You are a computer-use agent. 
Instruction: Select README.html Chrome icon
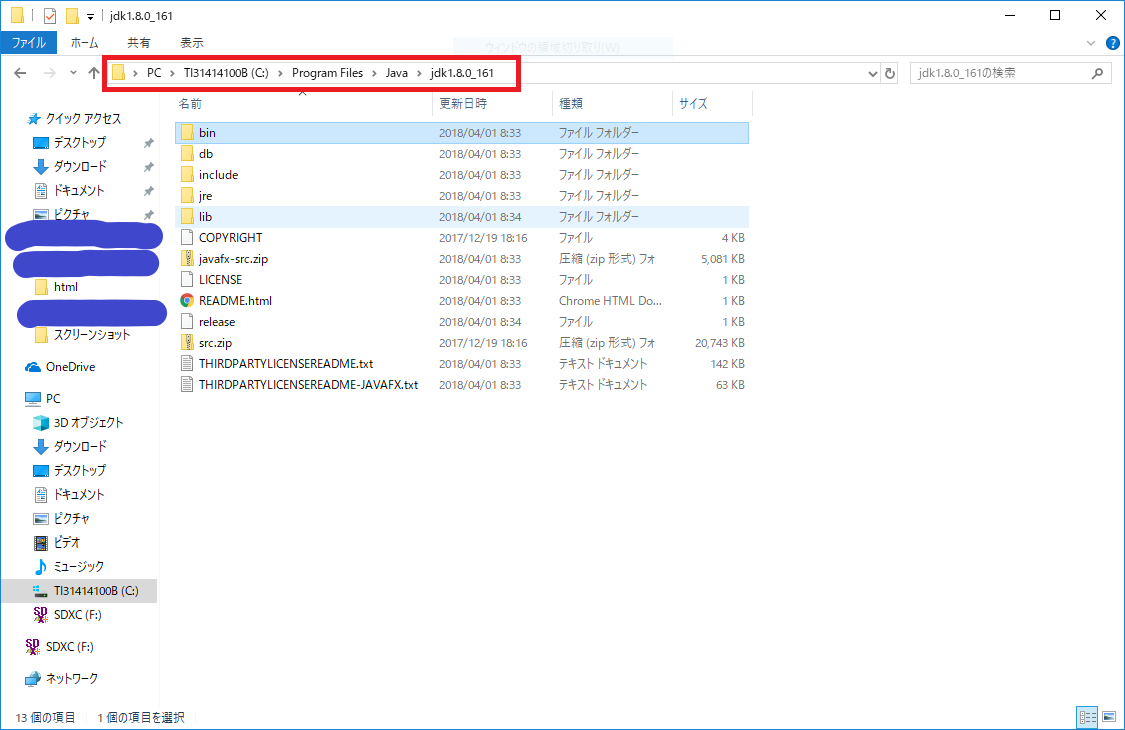pyautogui.click(x=187, y=301)
